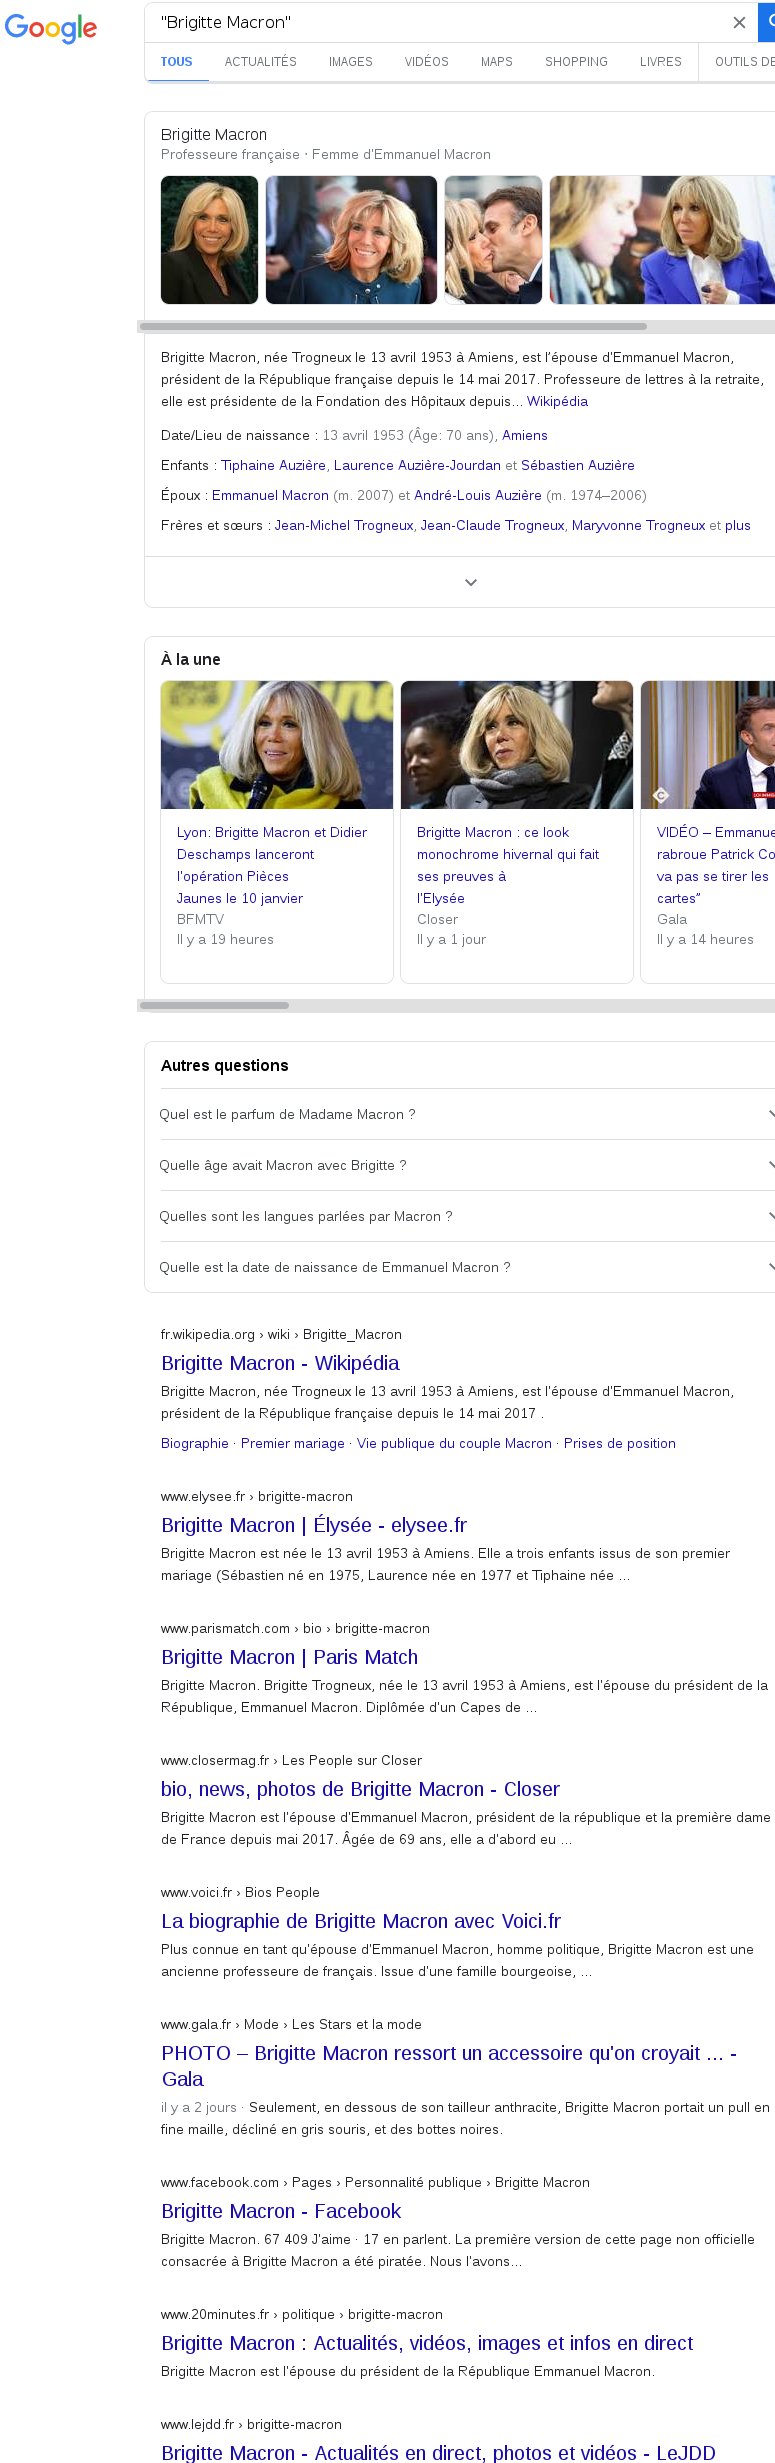Open the Gala PHOTO accessoire result
This screenshot has height=2463, width=775.
[449, 2066]
